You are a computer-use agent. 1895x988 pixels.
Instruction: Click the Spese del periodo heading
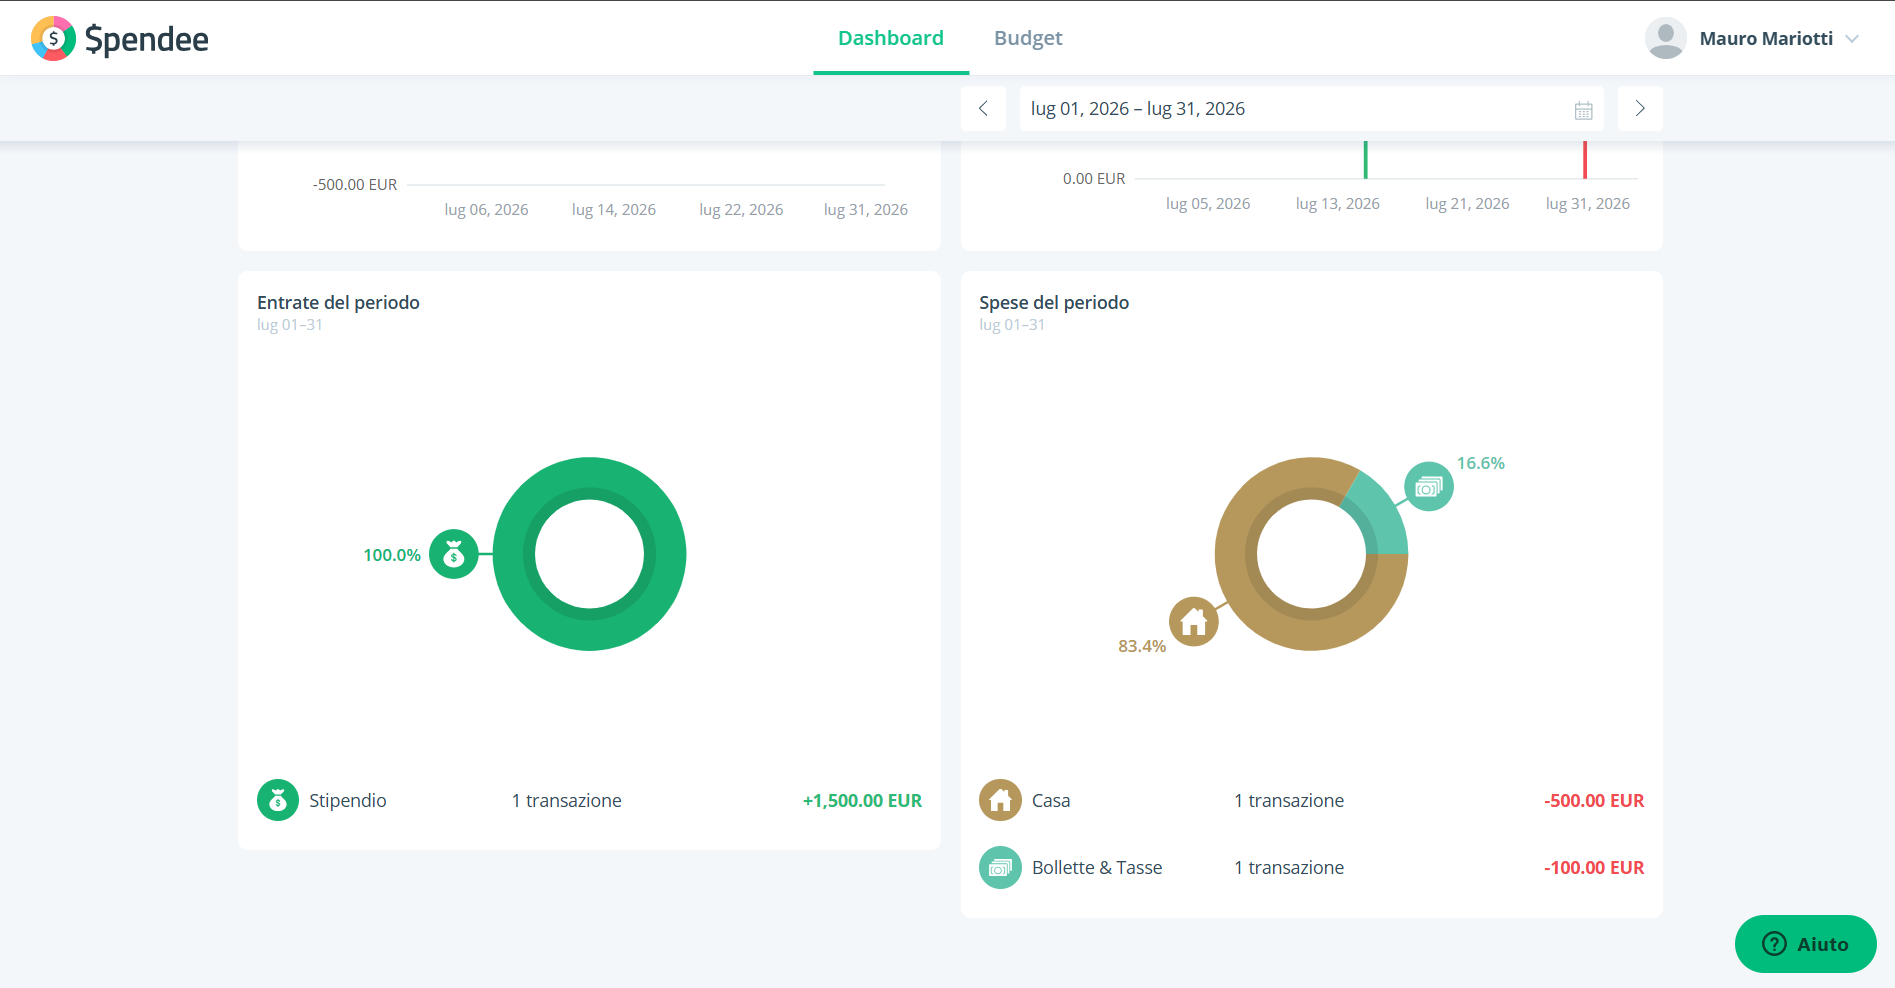pos(1054,302)
